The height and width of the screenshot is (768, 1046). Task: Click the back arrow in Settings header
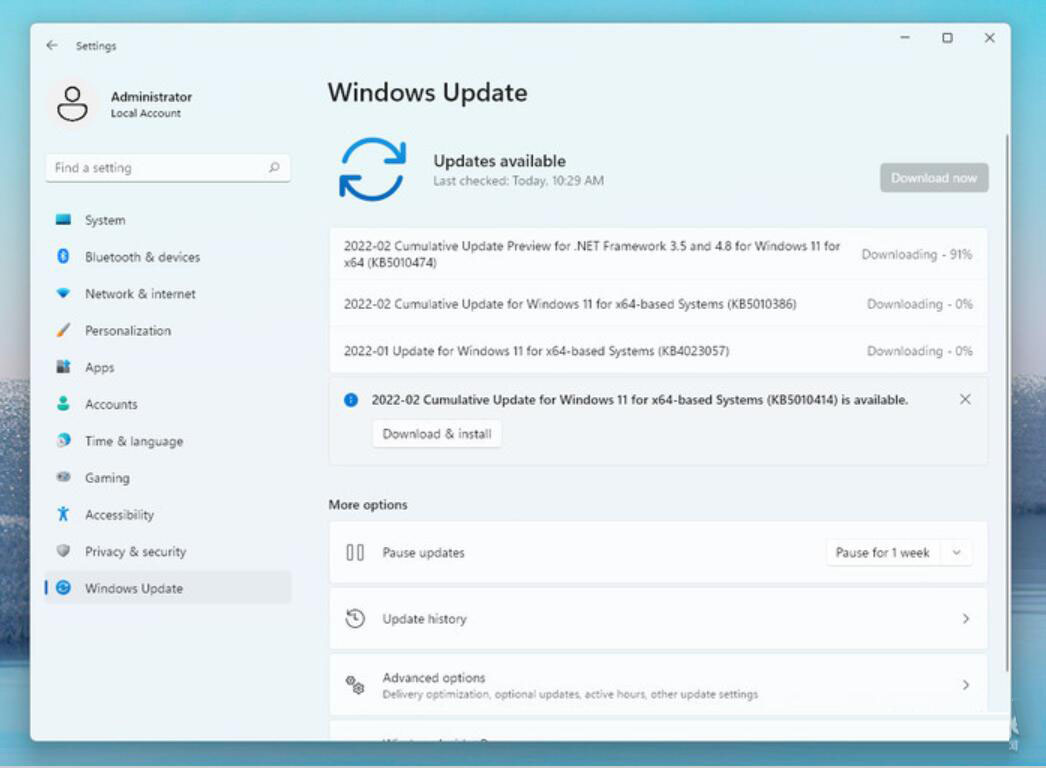[x=52, y=46]
